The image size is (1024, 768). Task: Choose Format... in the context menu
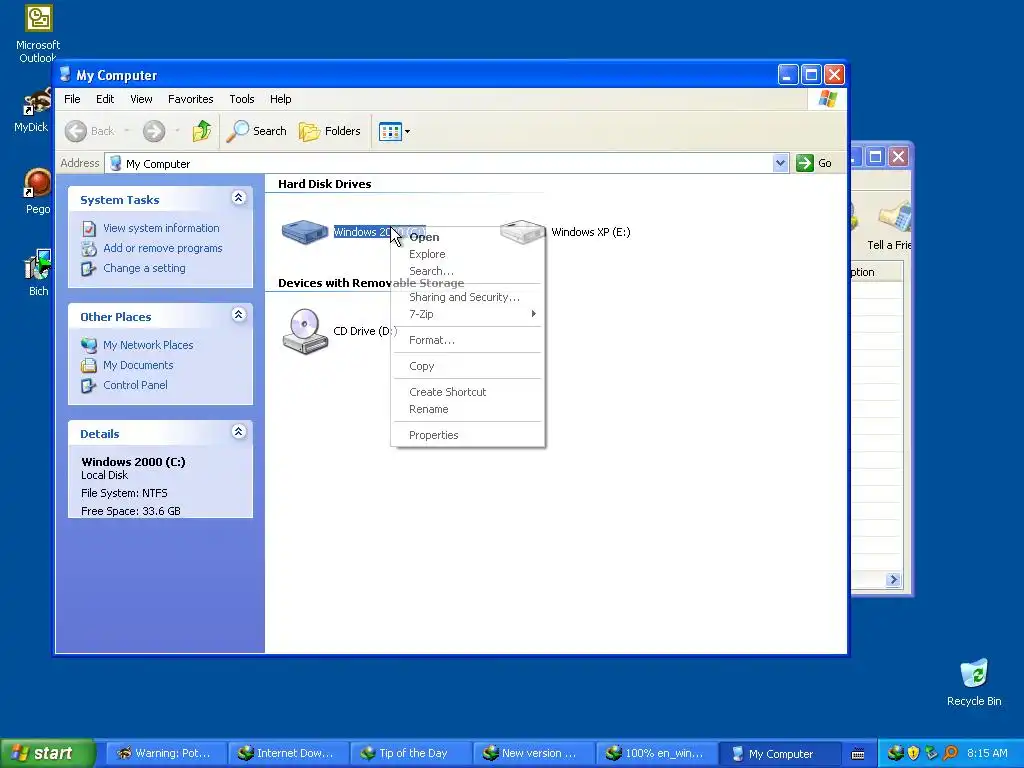point(468,340)
